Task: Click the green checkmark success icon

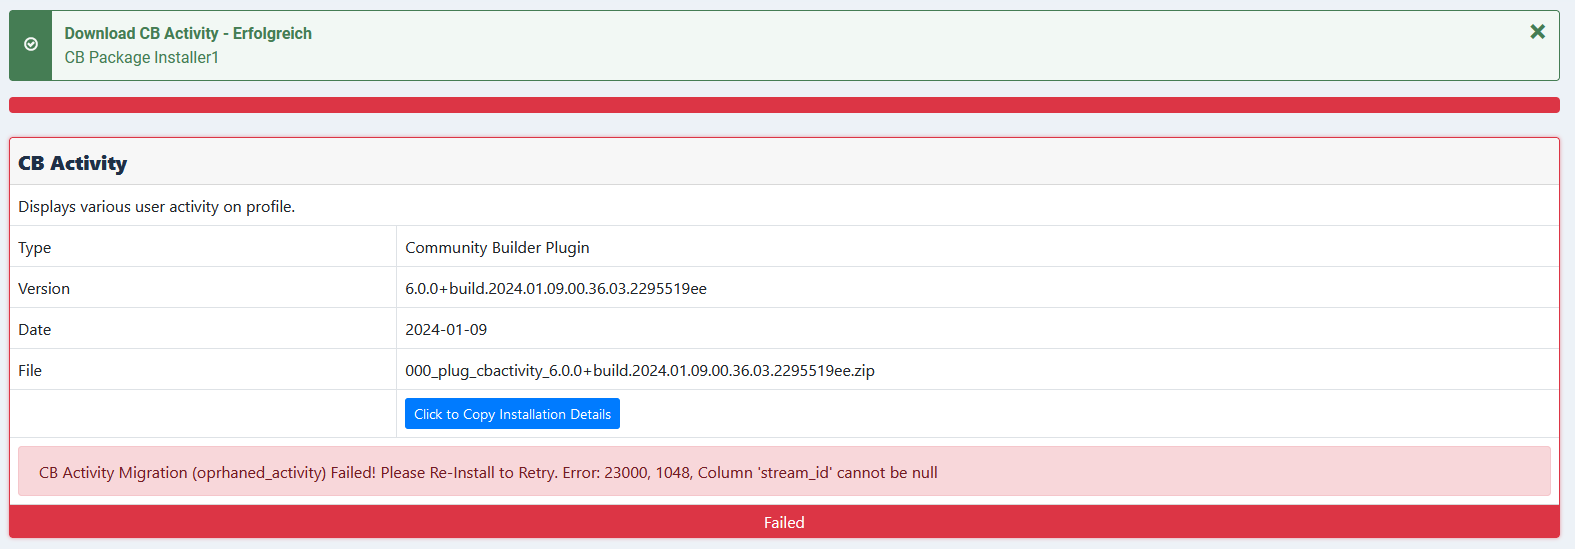Action: click(x=31, y=45)
